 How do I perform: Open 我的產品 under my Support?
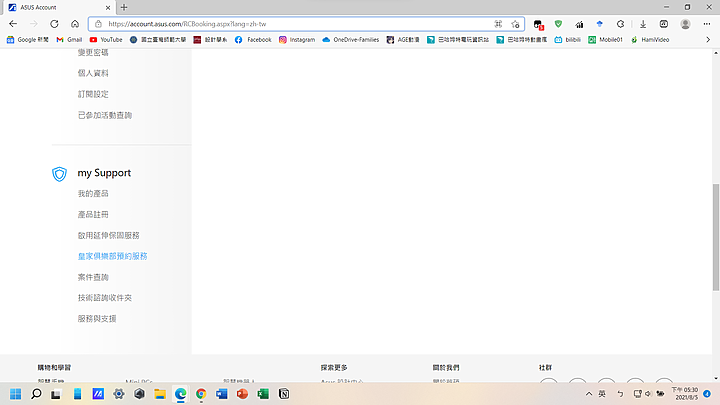(93, 193)
